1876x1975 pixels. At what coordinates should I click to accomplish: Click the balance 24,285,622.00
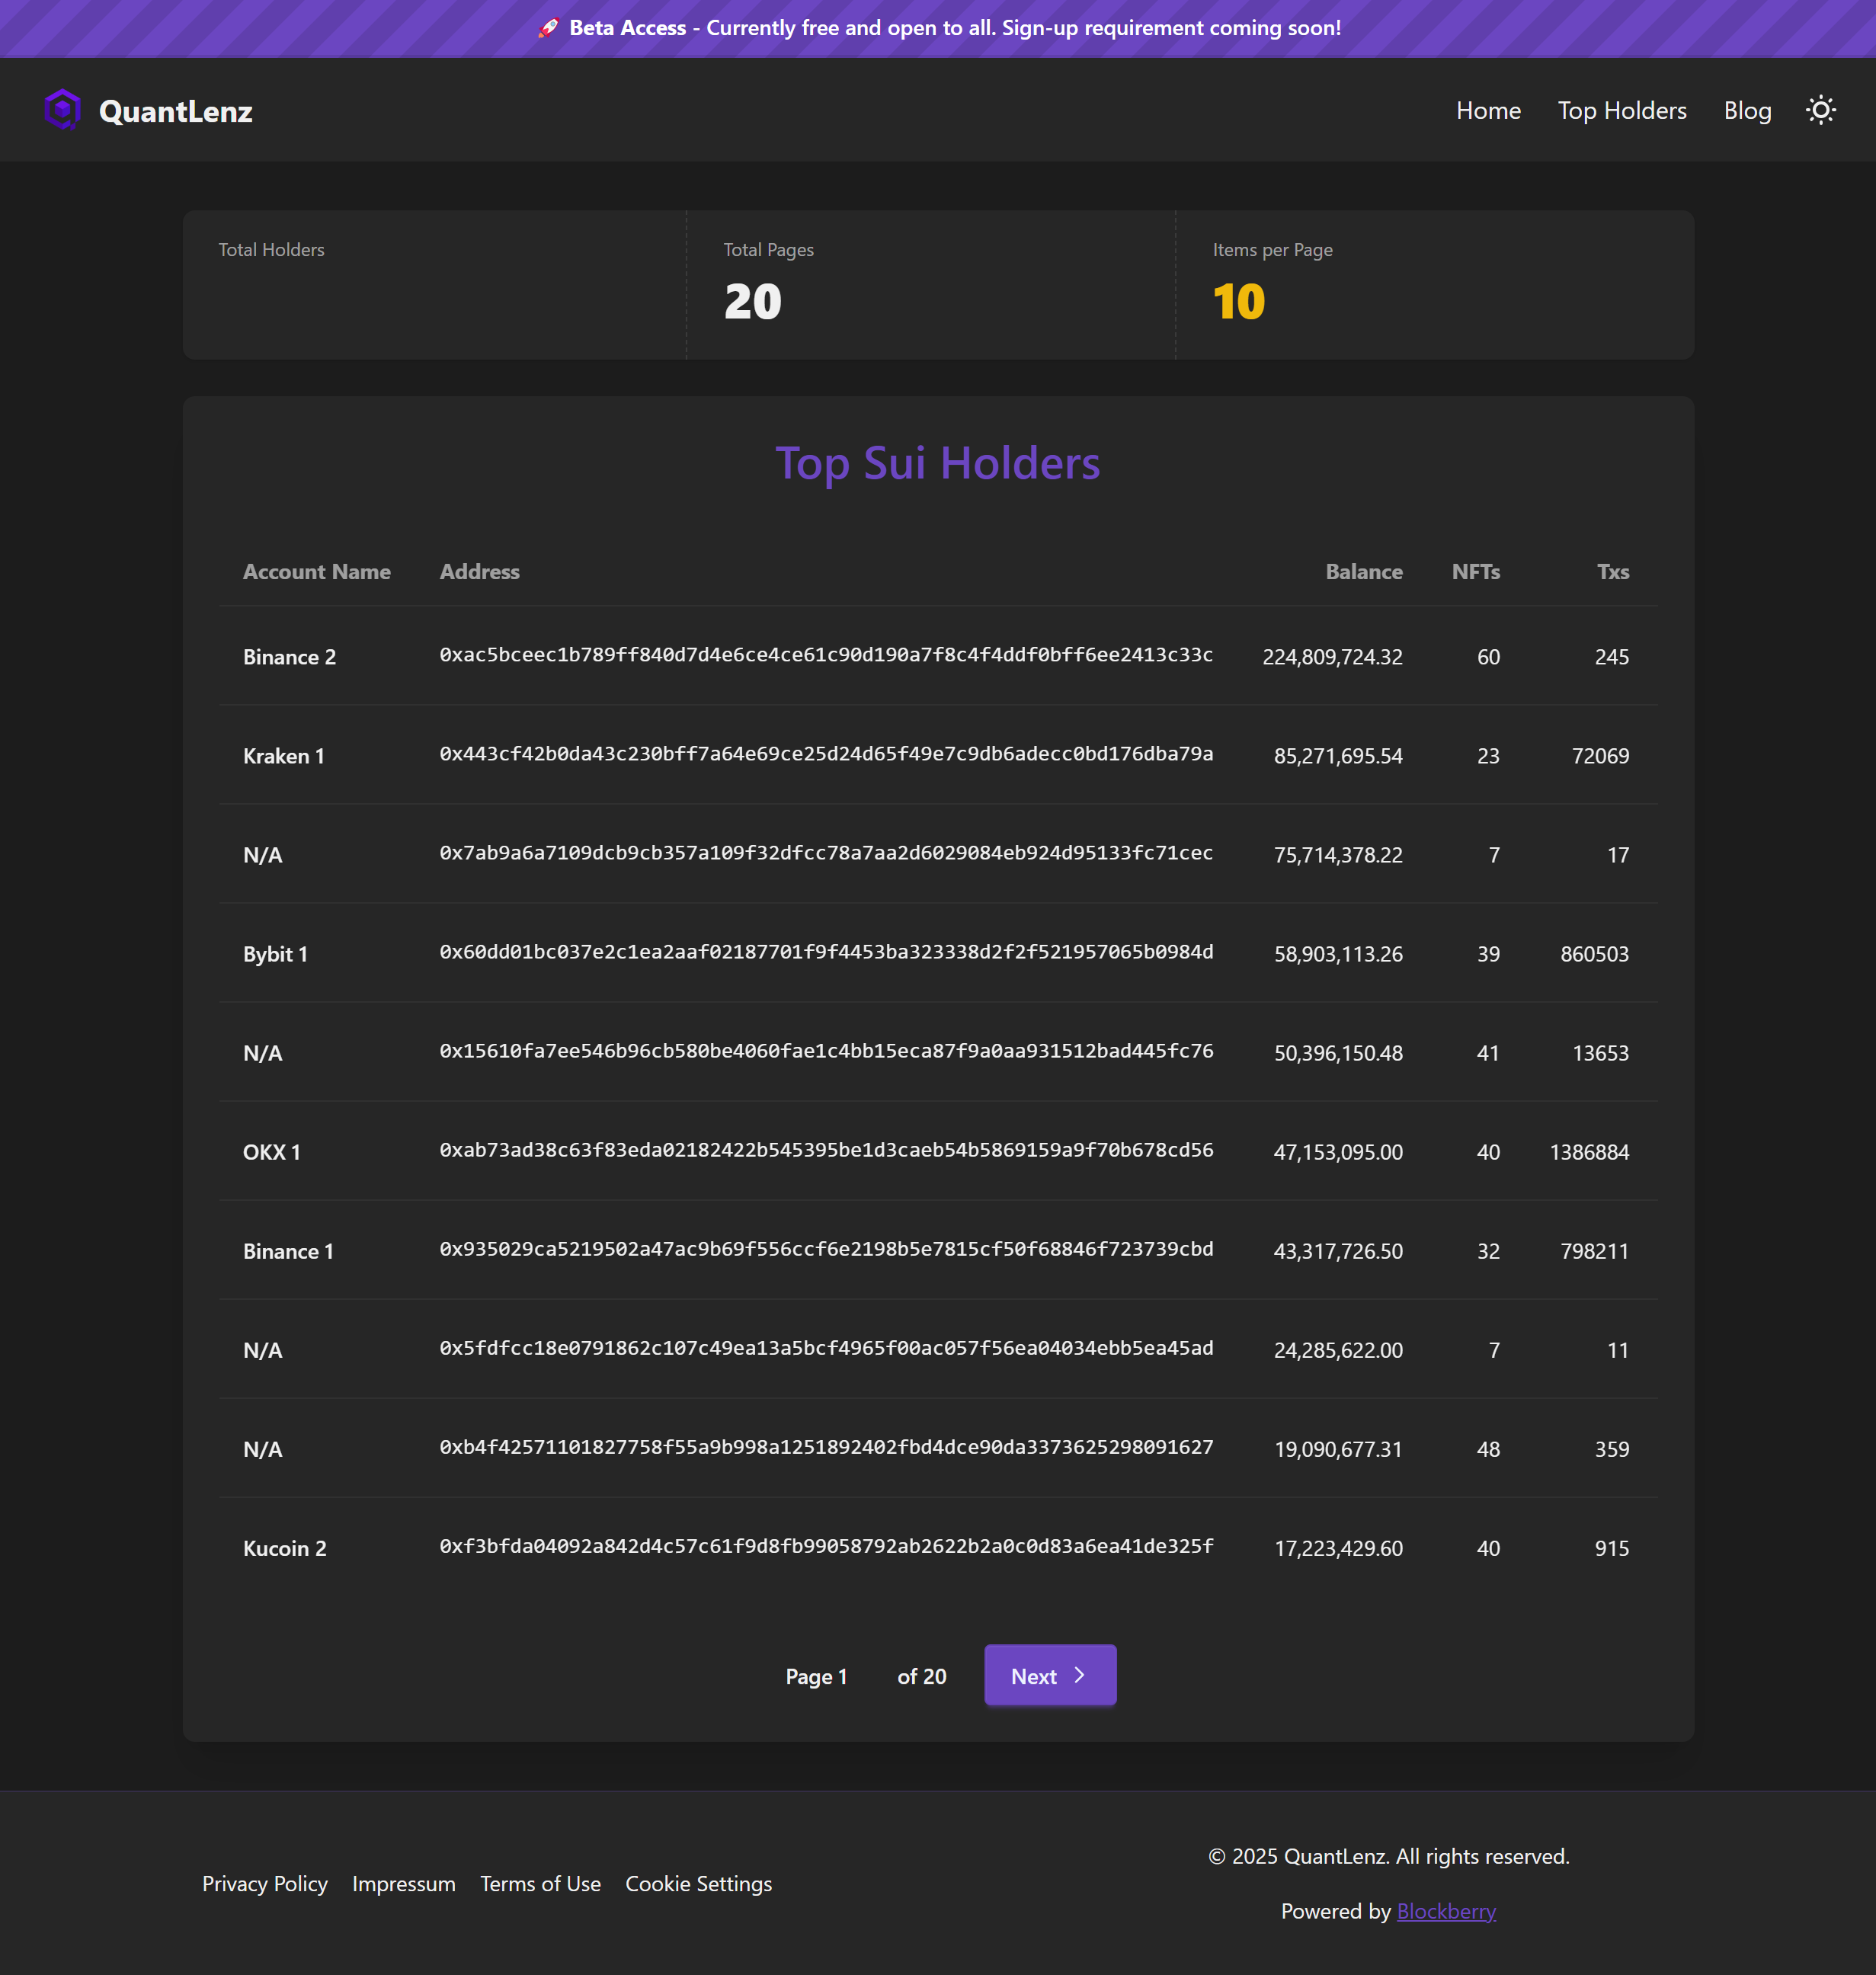pyautogui.click(x=1338, y=1350)
